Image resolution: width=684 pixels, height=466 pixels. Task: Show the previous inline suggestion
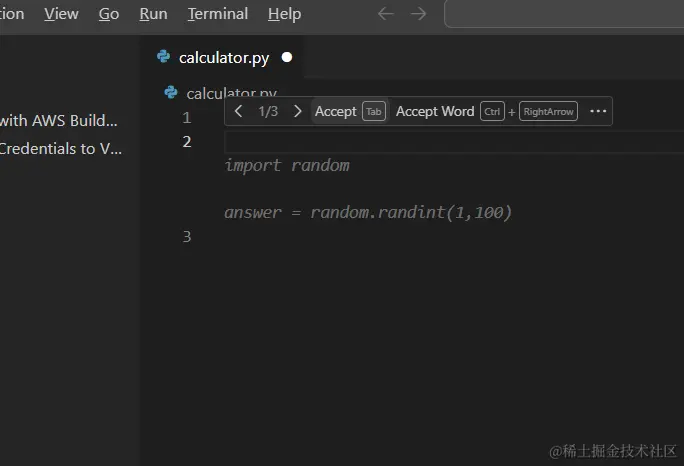tap(238, 111)
